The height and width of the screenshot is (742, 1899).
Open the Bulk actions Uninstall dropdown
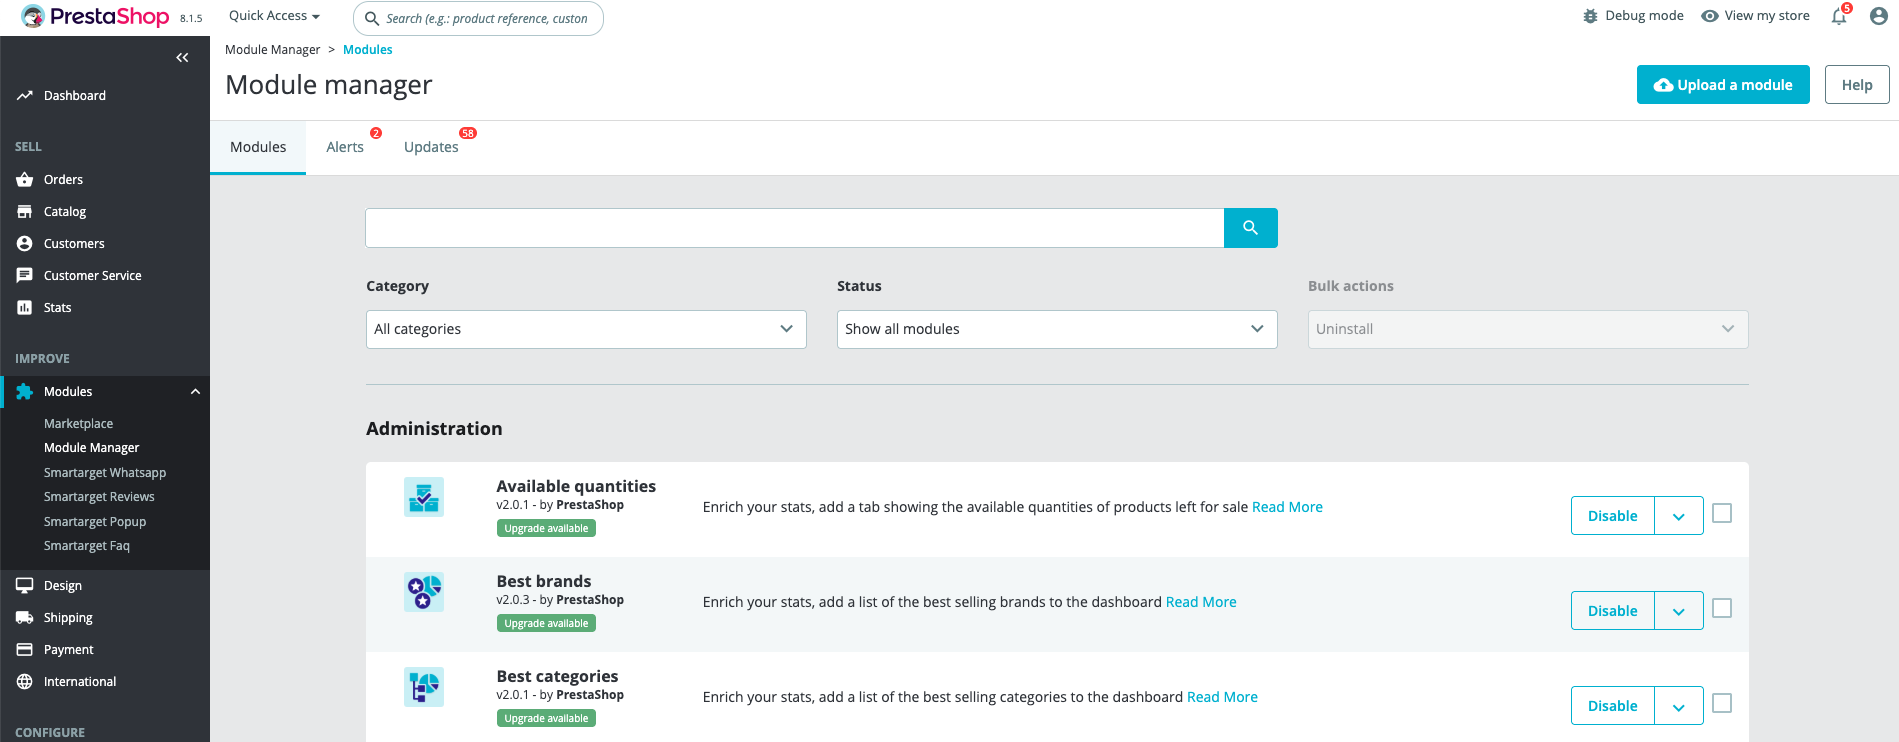point(1528,329)
